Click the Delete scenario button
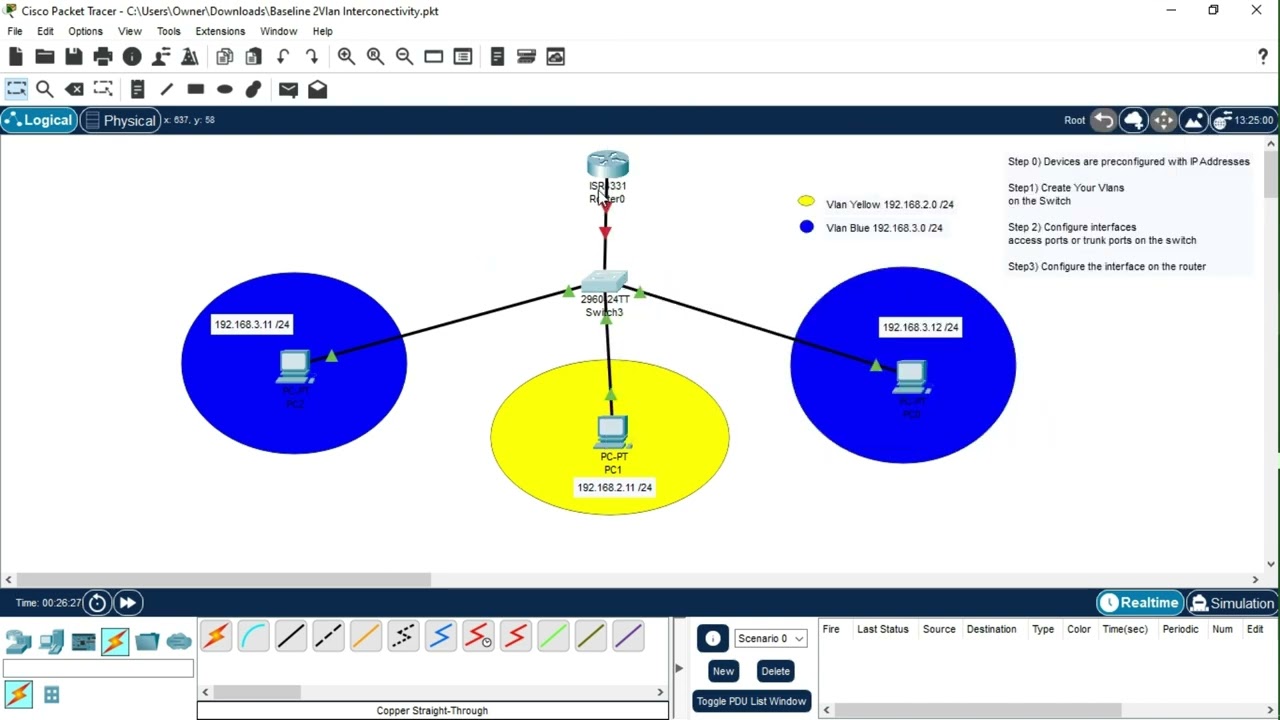 pos(775,671)
